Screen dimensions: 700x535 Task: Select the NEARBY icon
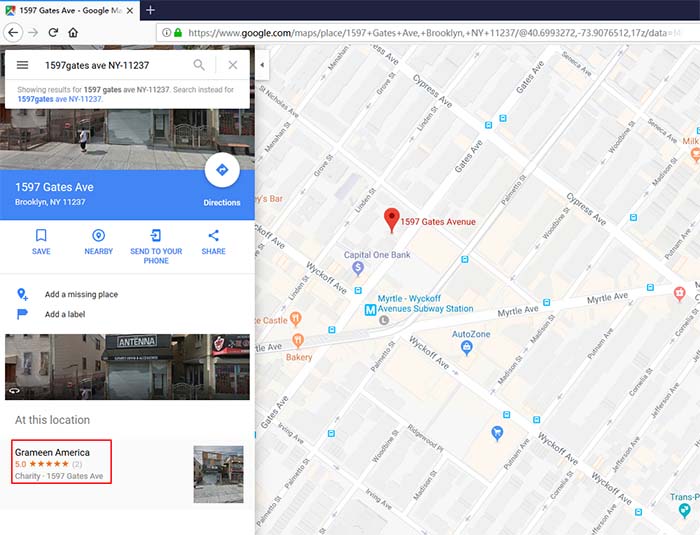coord(98,236)
